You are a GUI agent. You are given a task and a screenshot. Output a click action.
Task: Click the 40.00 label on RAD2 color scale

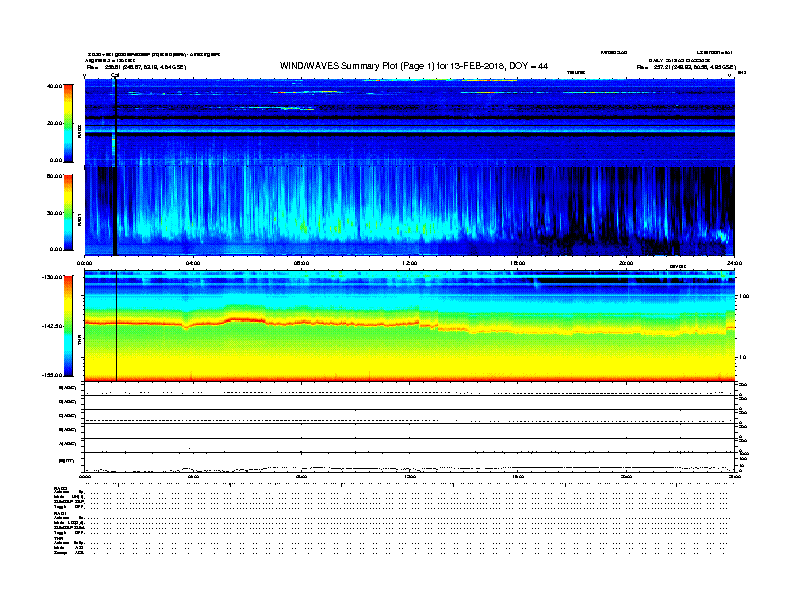(x=54, y=86)
